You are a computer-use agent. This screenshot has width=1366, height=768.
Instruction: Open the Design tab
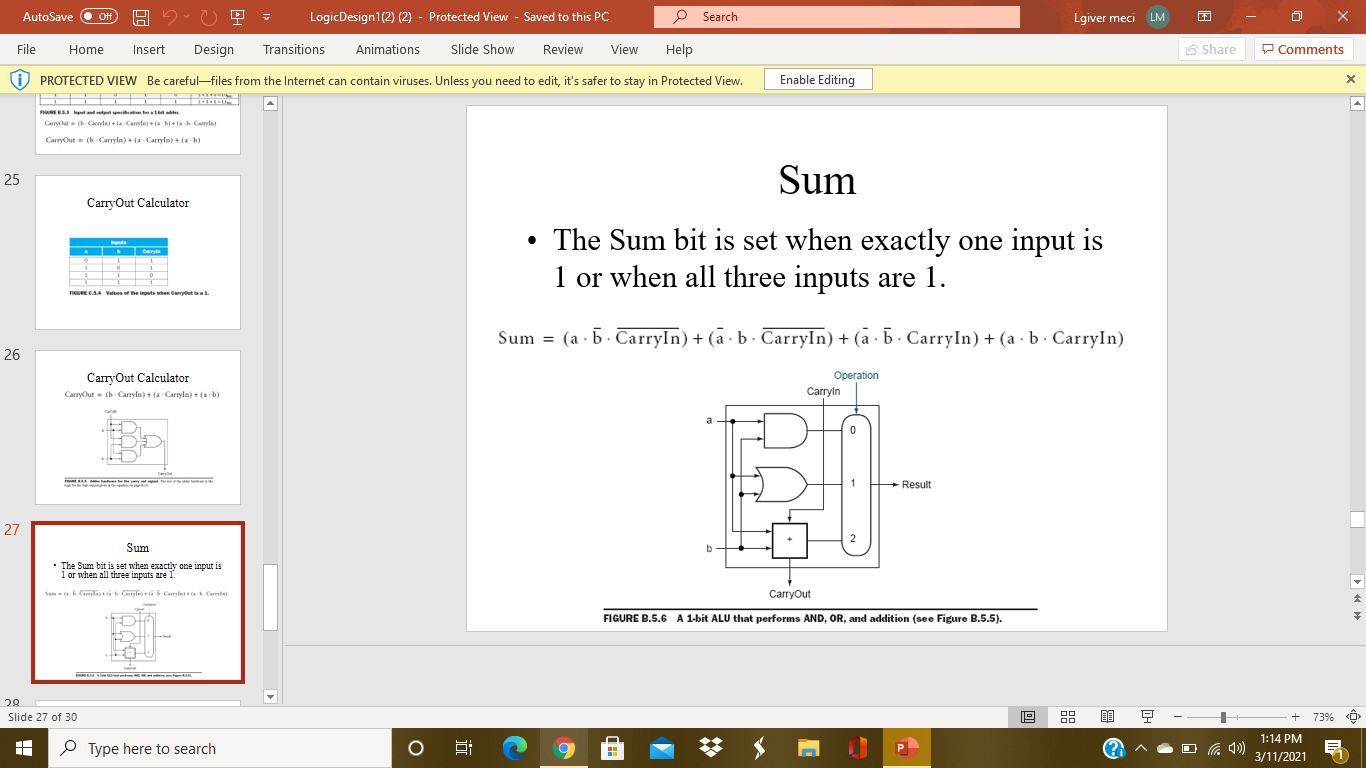(214, 49)
